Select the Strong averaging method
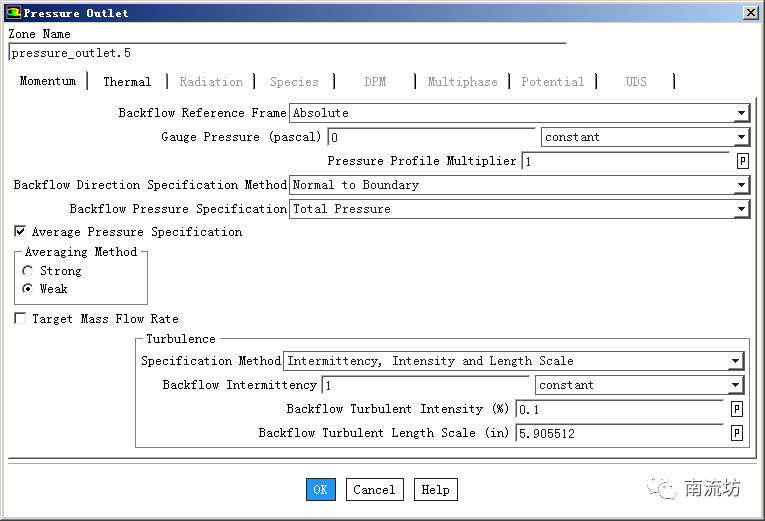This screenshot has width=765, height=521. pos(28,271)
